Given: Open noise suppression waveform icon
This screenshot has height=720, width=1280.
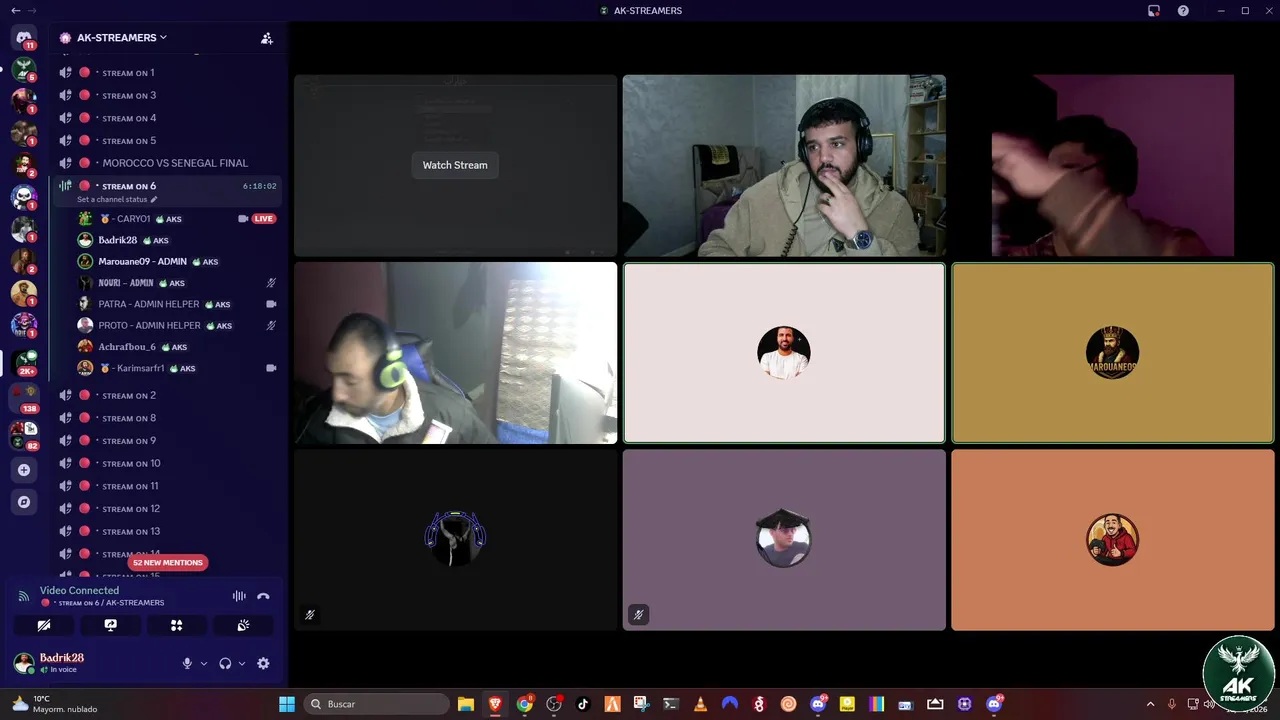Looking at the screenshot, I should (x=239, y=596).
